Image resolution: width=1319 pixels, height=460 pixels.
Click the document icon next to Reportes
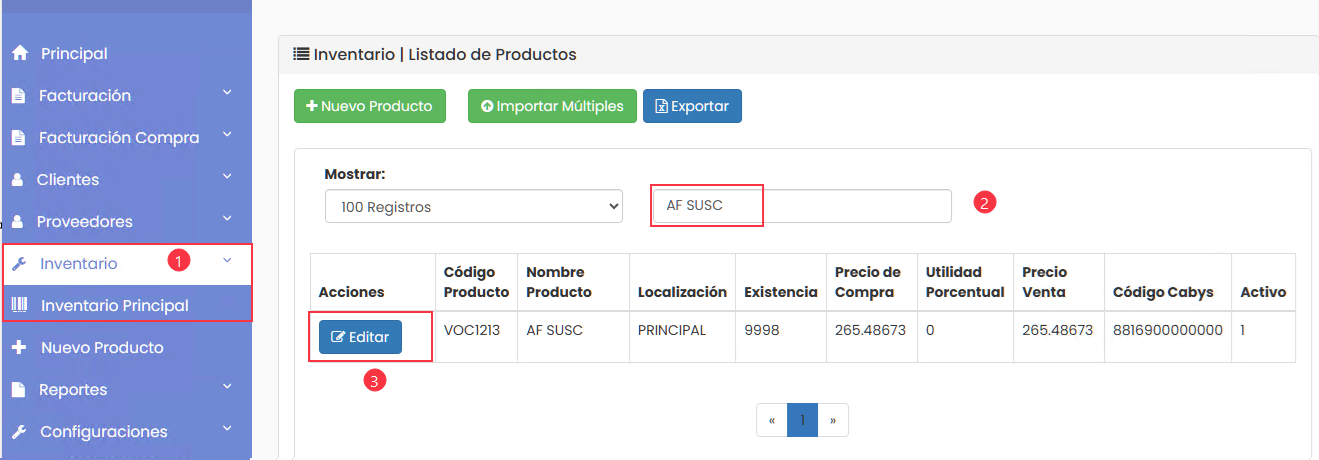(18, 390)
